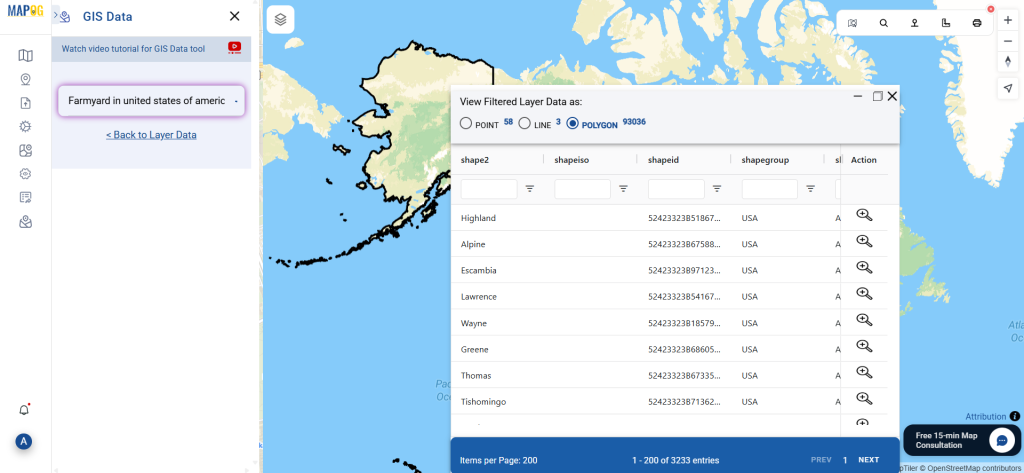
Task: Select the POLYGON radio option
Action: pos(572,124)
